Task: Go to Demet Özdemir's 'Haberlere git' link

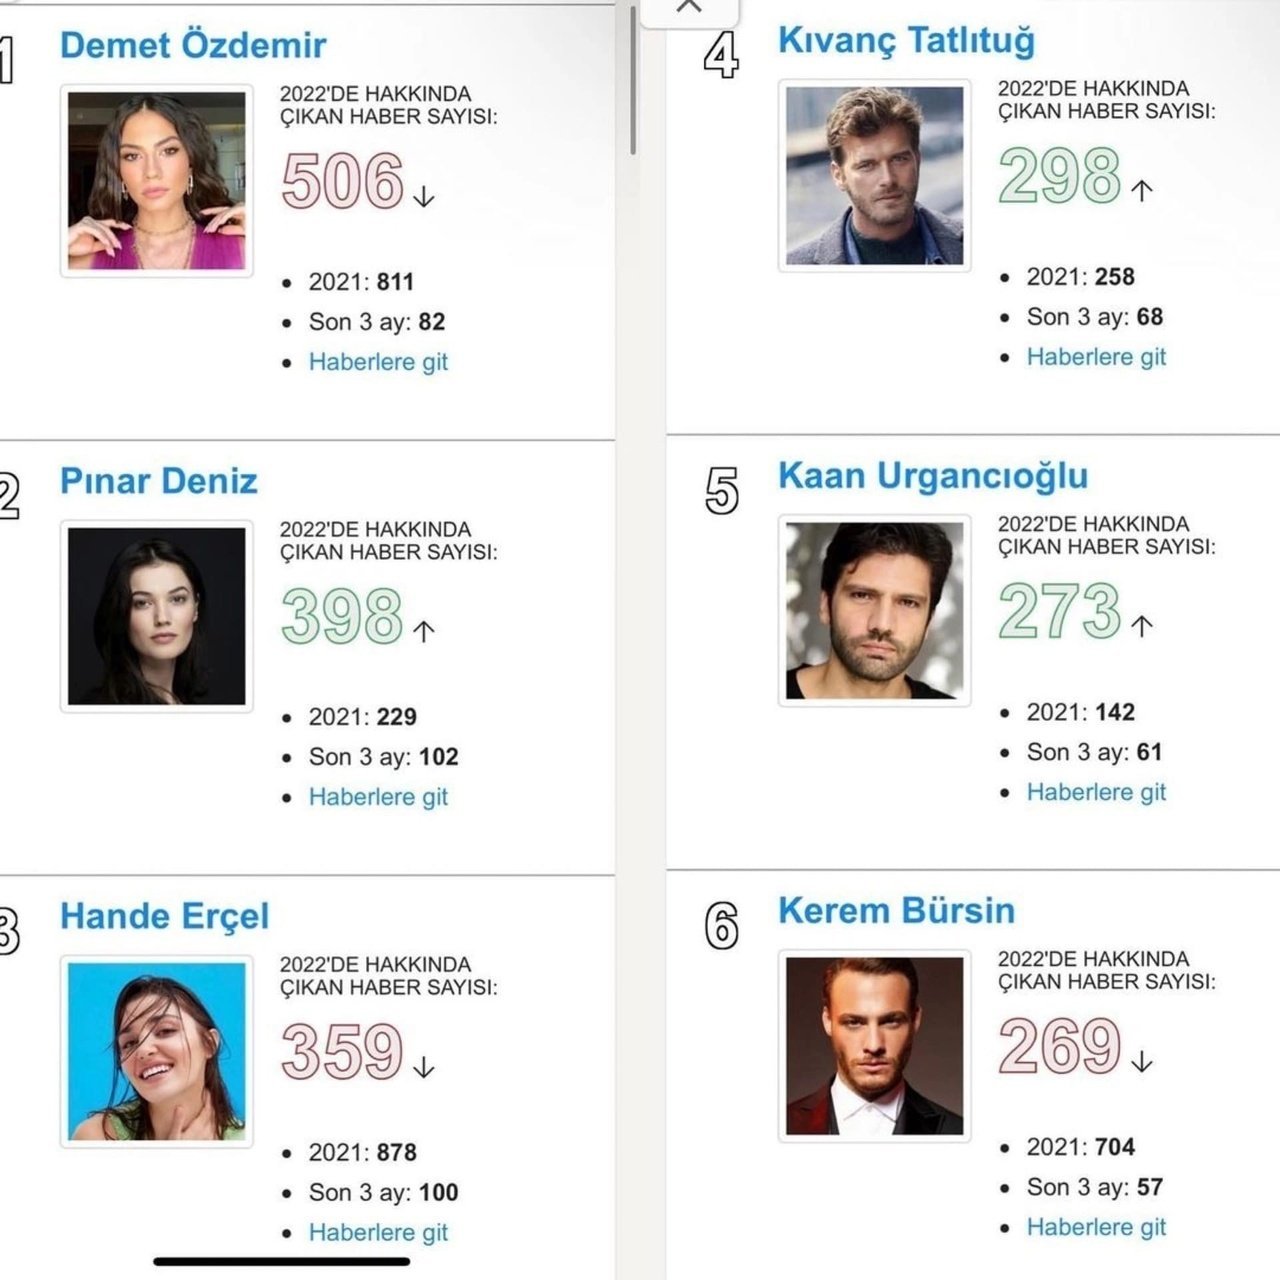Action: coord(378,362)
